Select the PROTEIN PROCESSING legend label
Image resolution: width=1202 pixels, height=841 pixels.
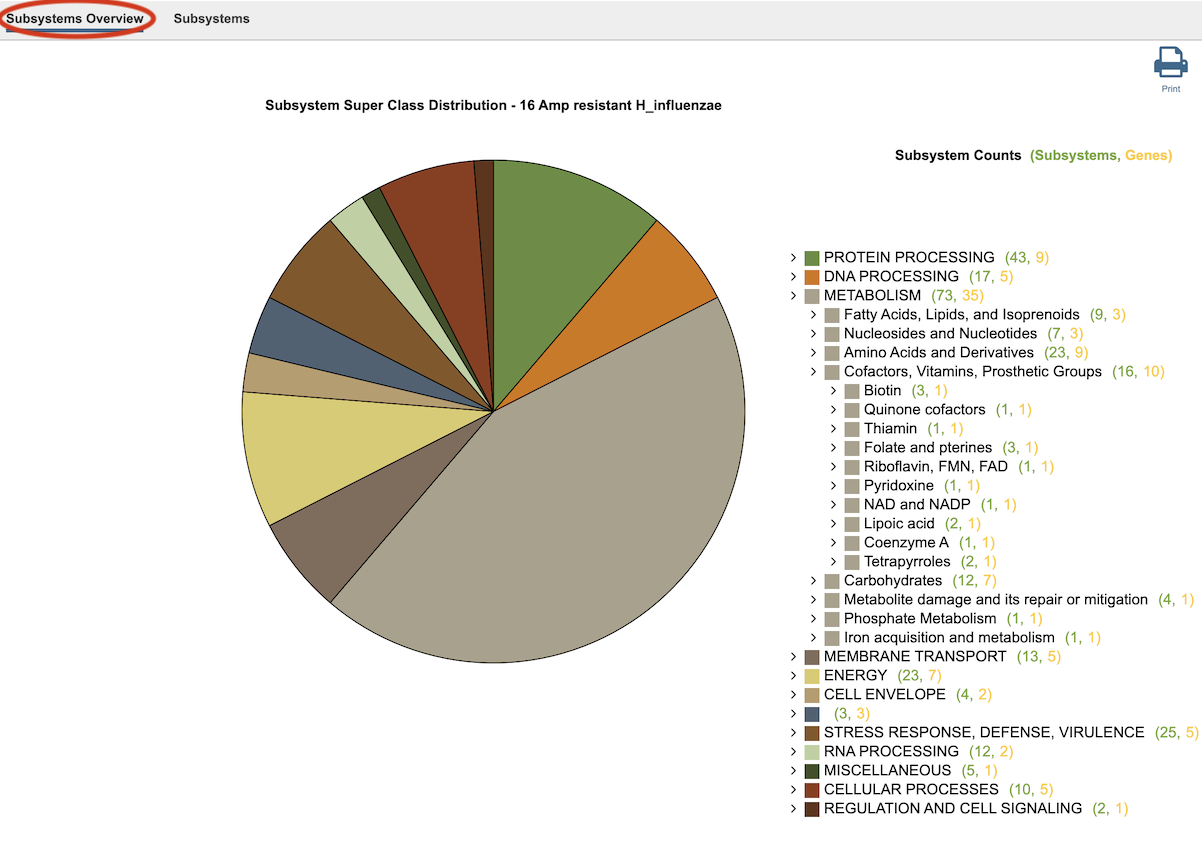click(909, 257)
